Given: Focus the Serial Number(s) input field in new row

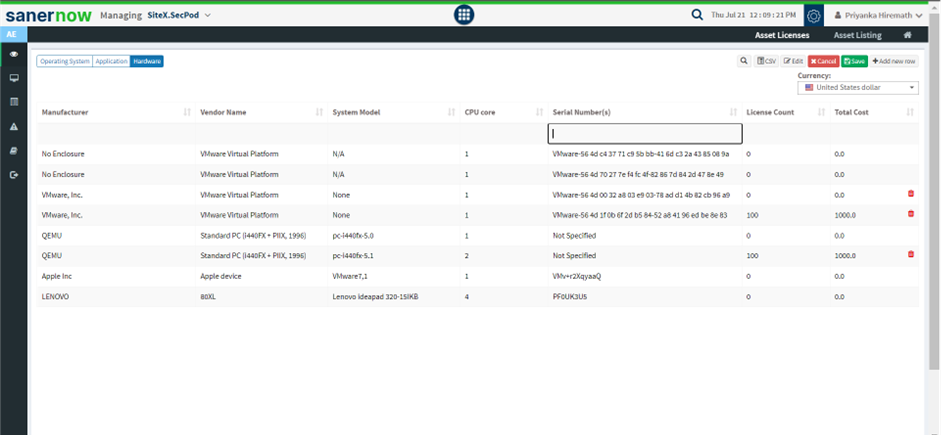Looking at the screenshot, I should [x=645, y=134].
